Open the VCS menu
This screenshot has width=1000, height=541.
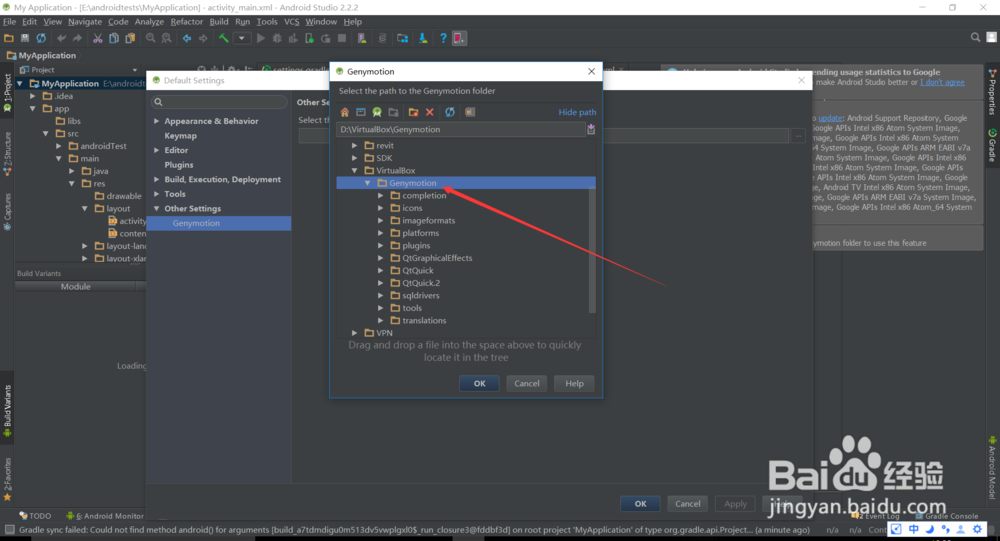click(291, 22)
